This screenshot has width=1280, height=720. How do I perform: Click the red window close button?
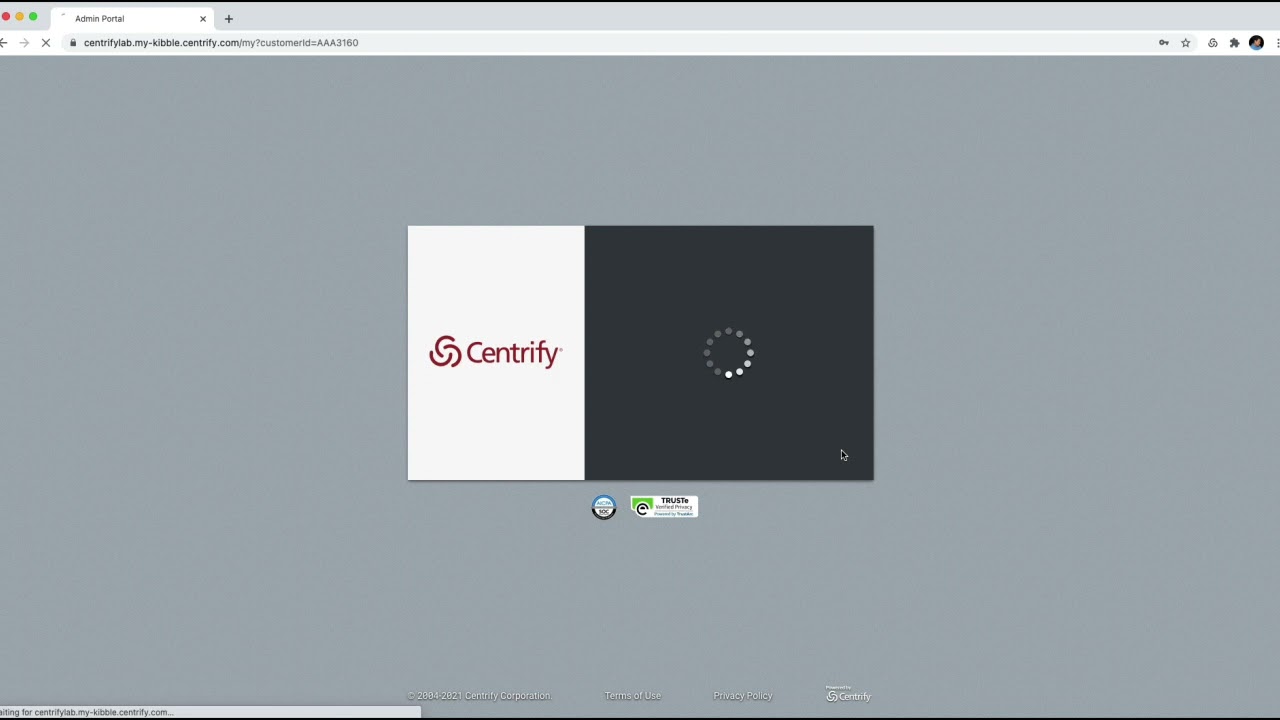[6, 17]
